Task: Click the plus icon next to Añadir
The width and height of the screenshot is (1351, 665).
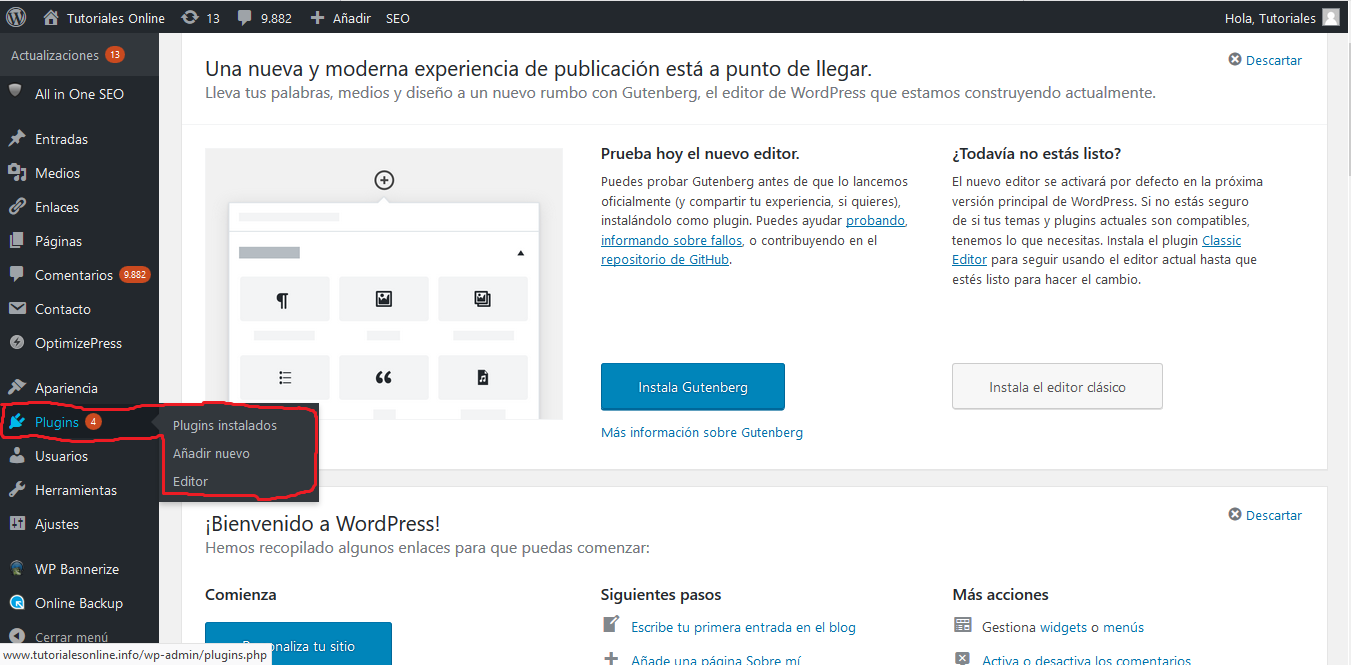Action: click(318, 18)
